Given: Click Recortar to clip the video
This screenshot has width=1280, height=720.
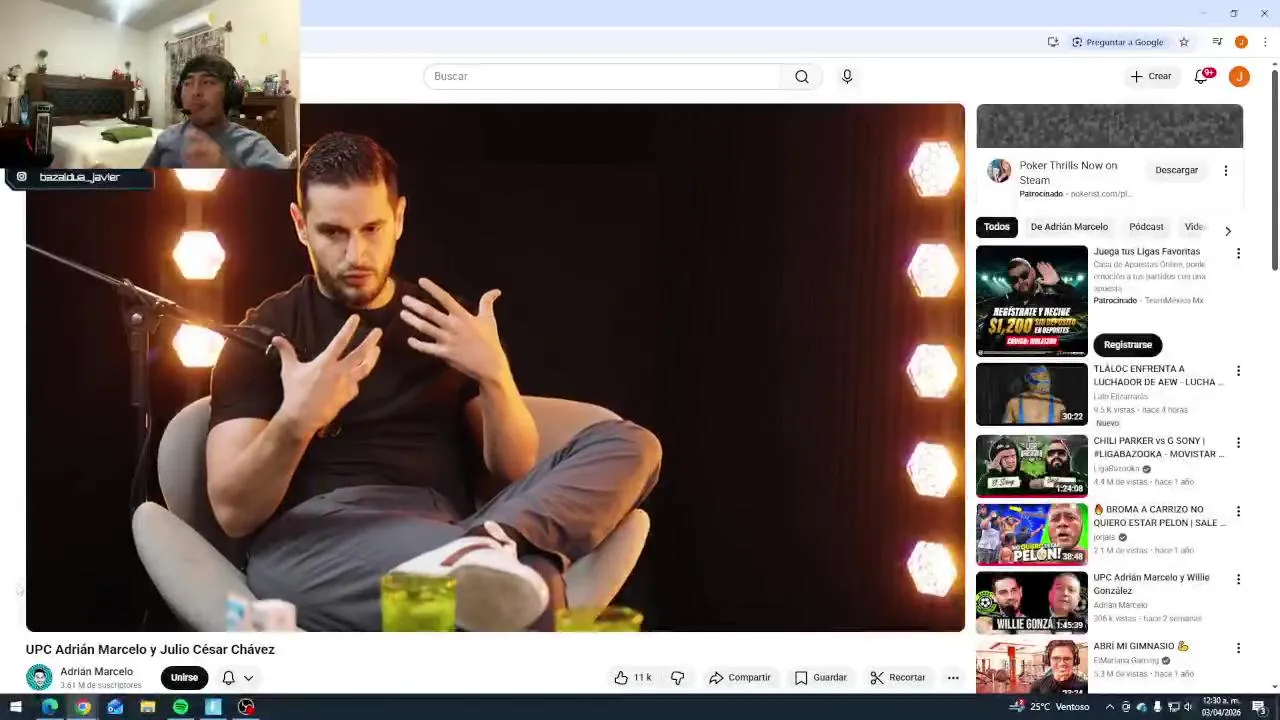Looking at the screenshot, I should 898,678.
